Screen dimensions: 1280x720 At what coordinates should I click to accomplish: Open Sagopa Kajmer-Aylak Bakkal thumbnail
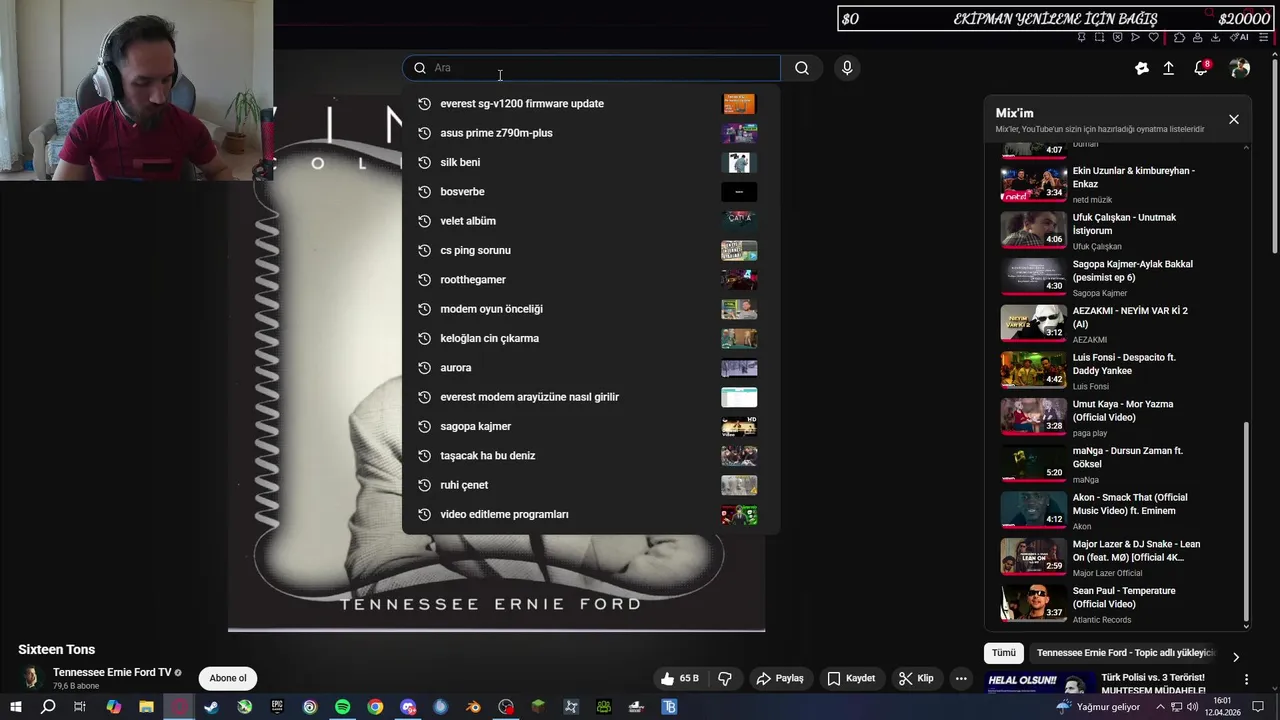coord(1034,277)
